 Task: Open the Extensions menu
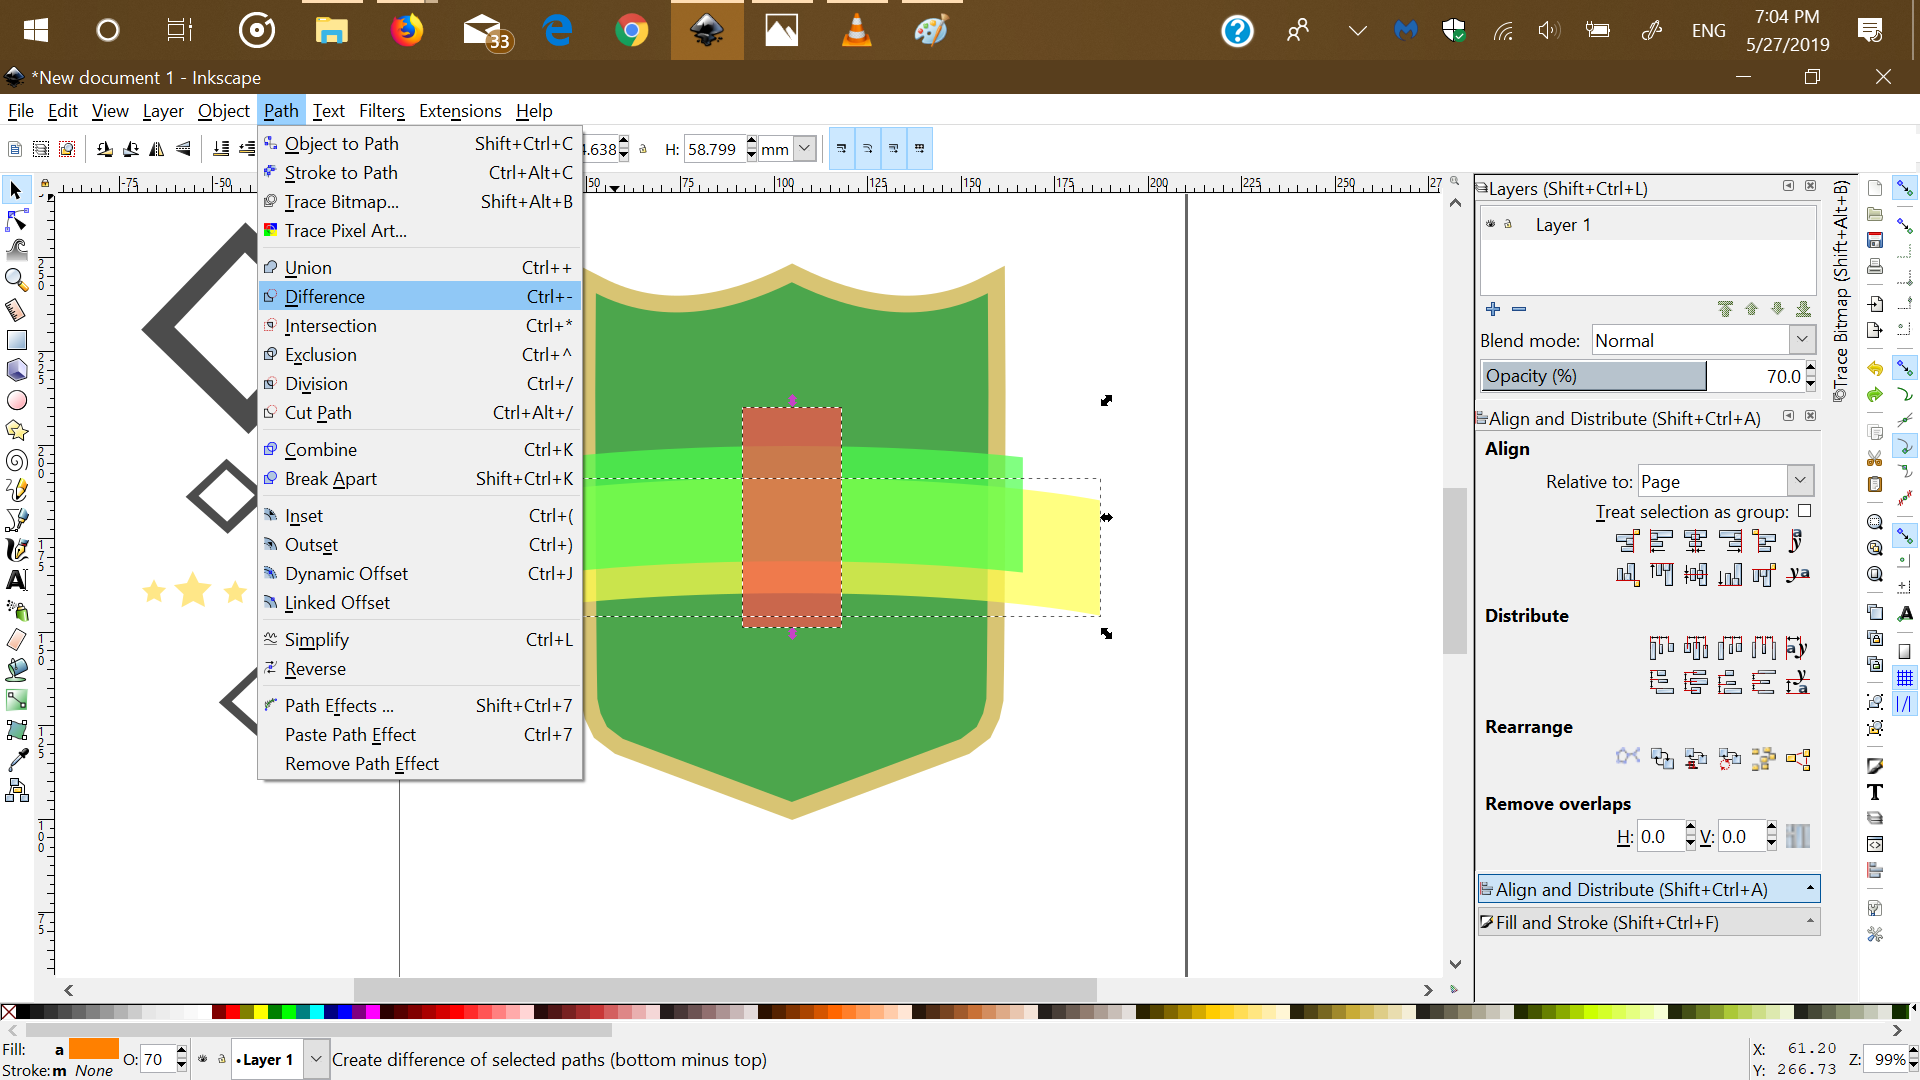(x=459, y=111)
